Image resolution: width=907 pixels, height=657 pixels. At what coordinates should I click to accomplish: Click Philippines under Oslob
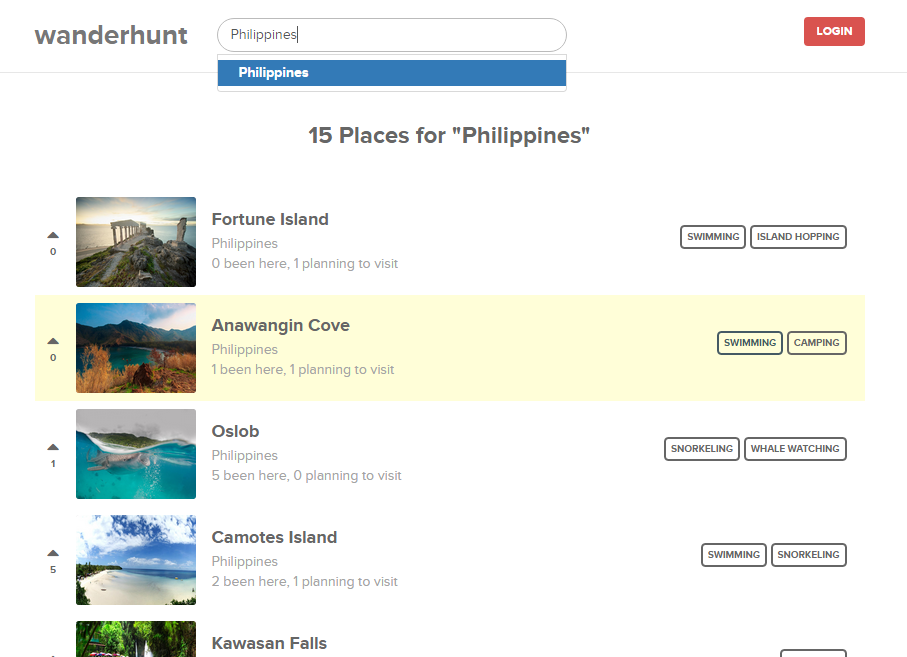[245, 455]
